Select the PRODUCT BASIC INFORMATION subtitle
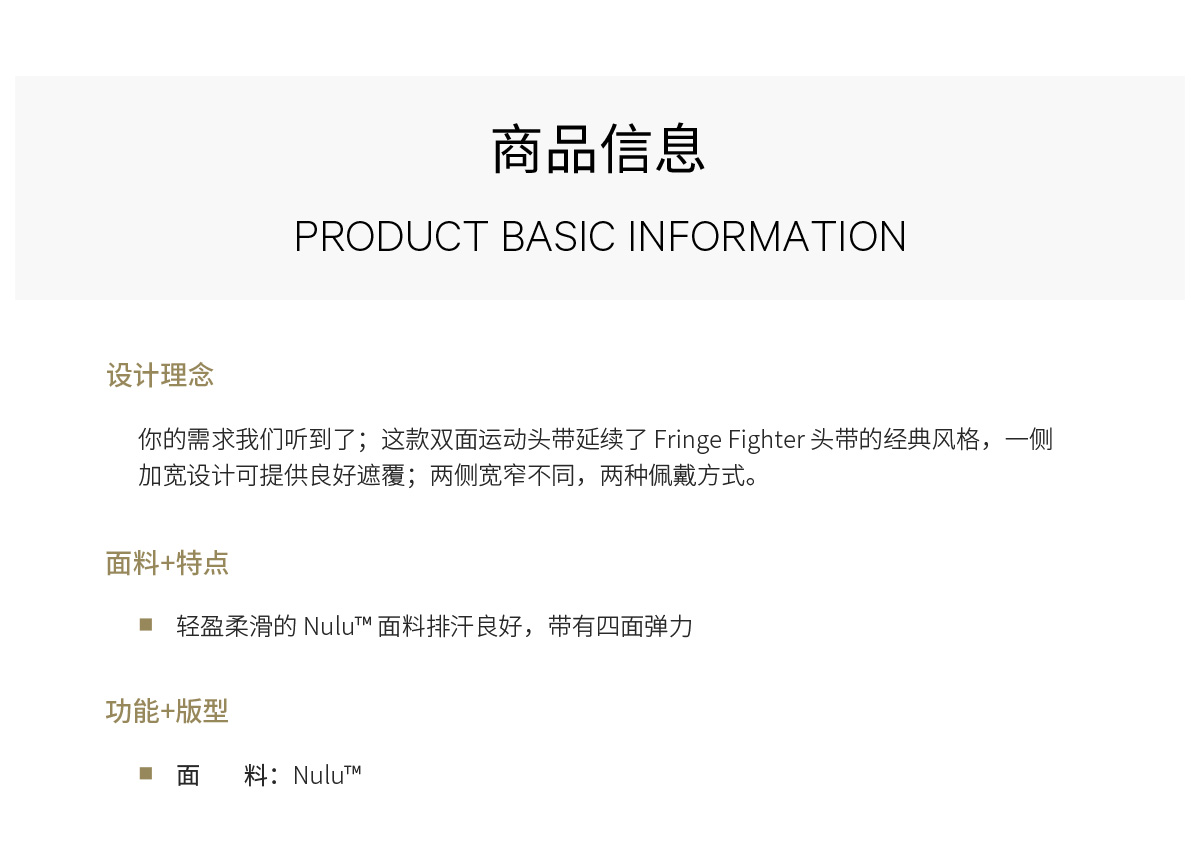Screen dimensions: 1200x863 600,237
